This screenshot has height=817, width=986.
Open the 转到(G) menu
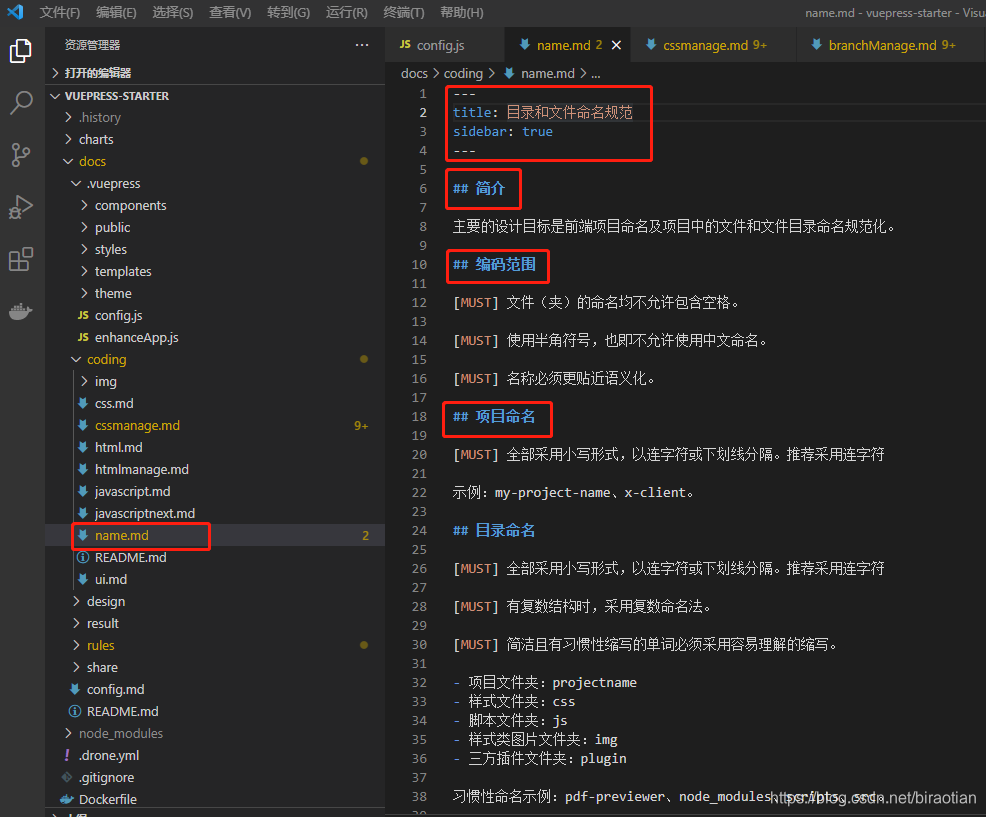click(x=289, y=13)
